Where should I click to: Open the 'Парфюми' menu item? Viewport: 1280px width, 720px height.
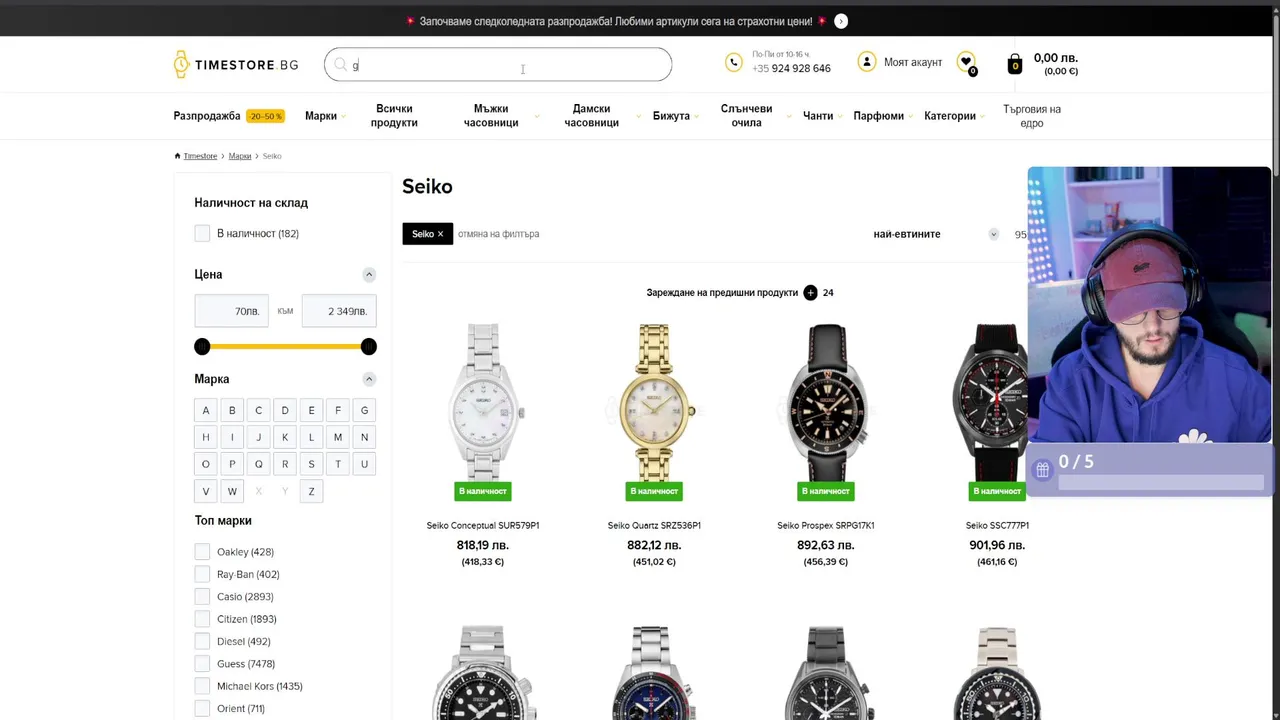point(879,116)
